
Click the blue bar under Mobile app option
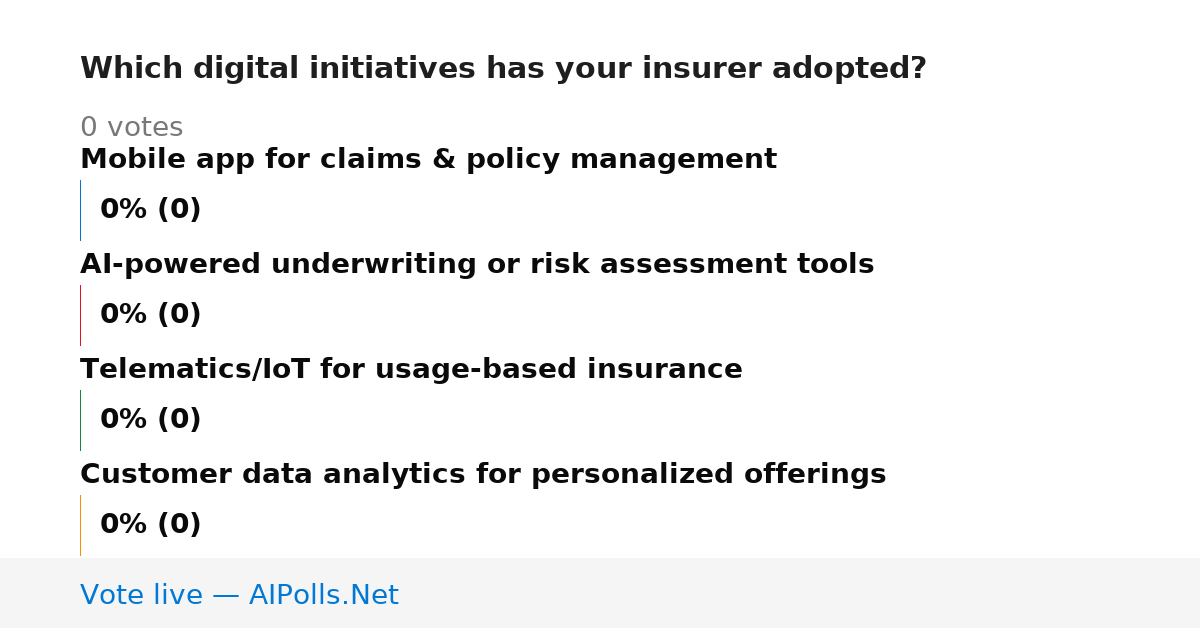pos(81,210)
